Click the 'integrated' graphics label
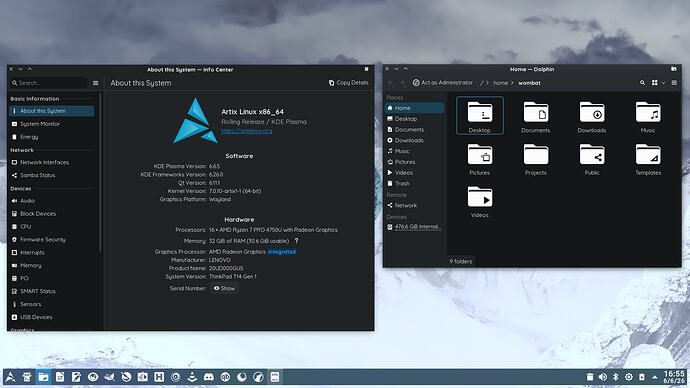This screenshot has width=690, height=388. [x=282, y=252]
